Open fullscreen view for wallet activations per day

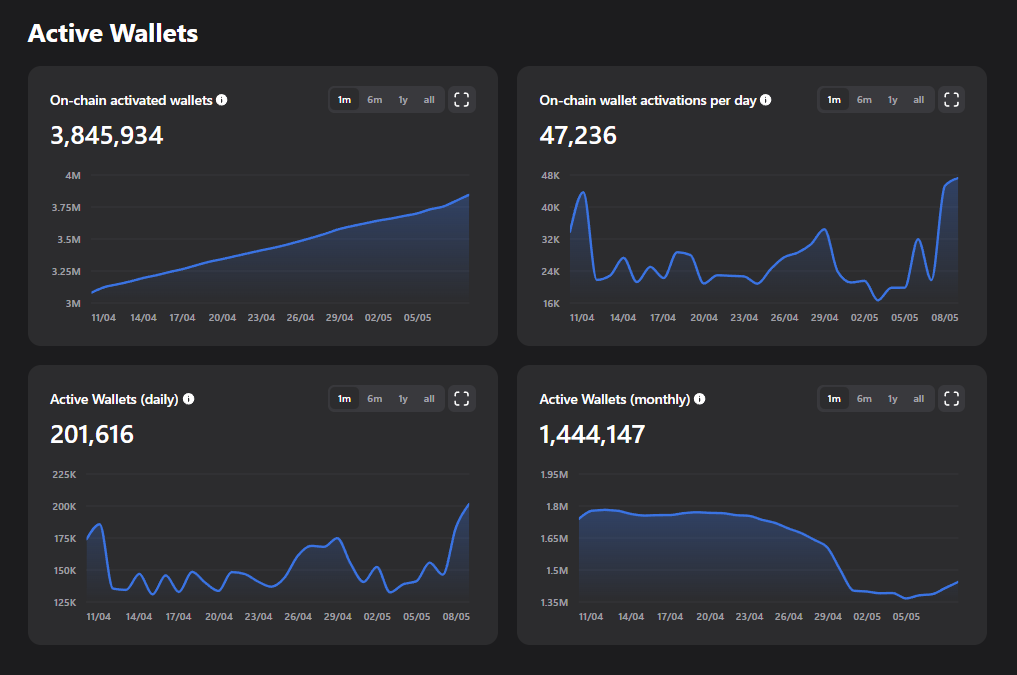951,99
